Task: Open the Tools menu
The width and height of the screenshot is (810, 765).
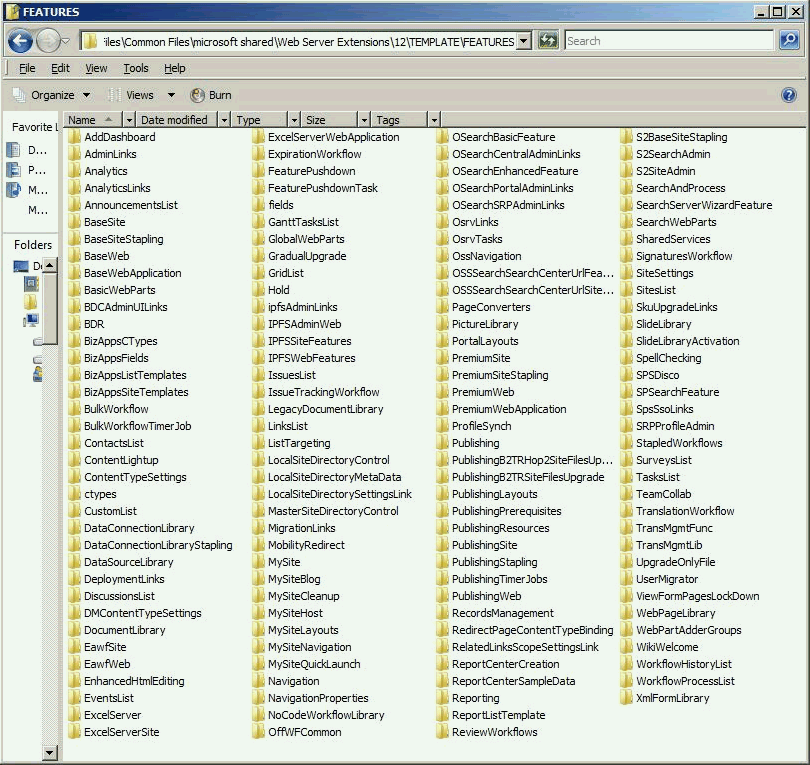Action: pyautogui.click(x=136, y=68)
